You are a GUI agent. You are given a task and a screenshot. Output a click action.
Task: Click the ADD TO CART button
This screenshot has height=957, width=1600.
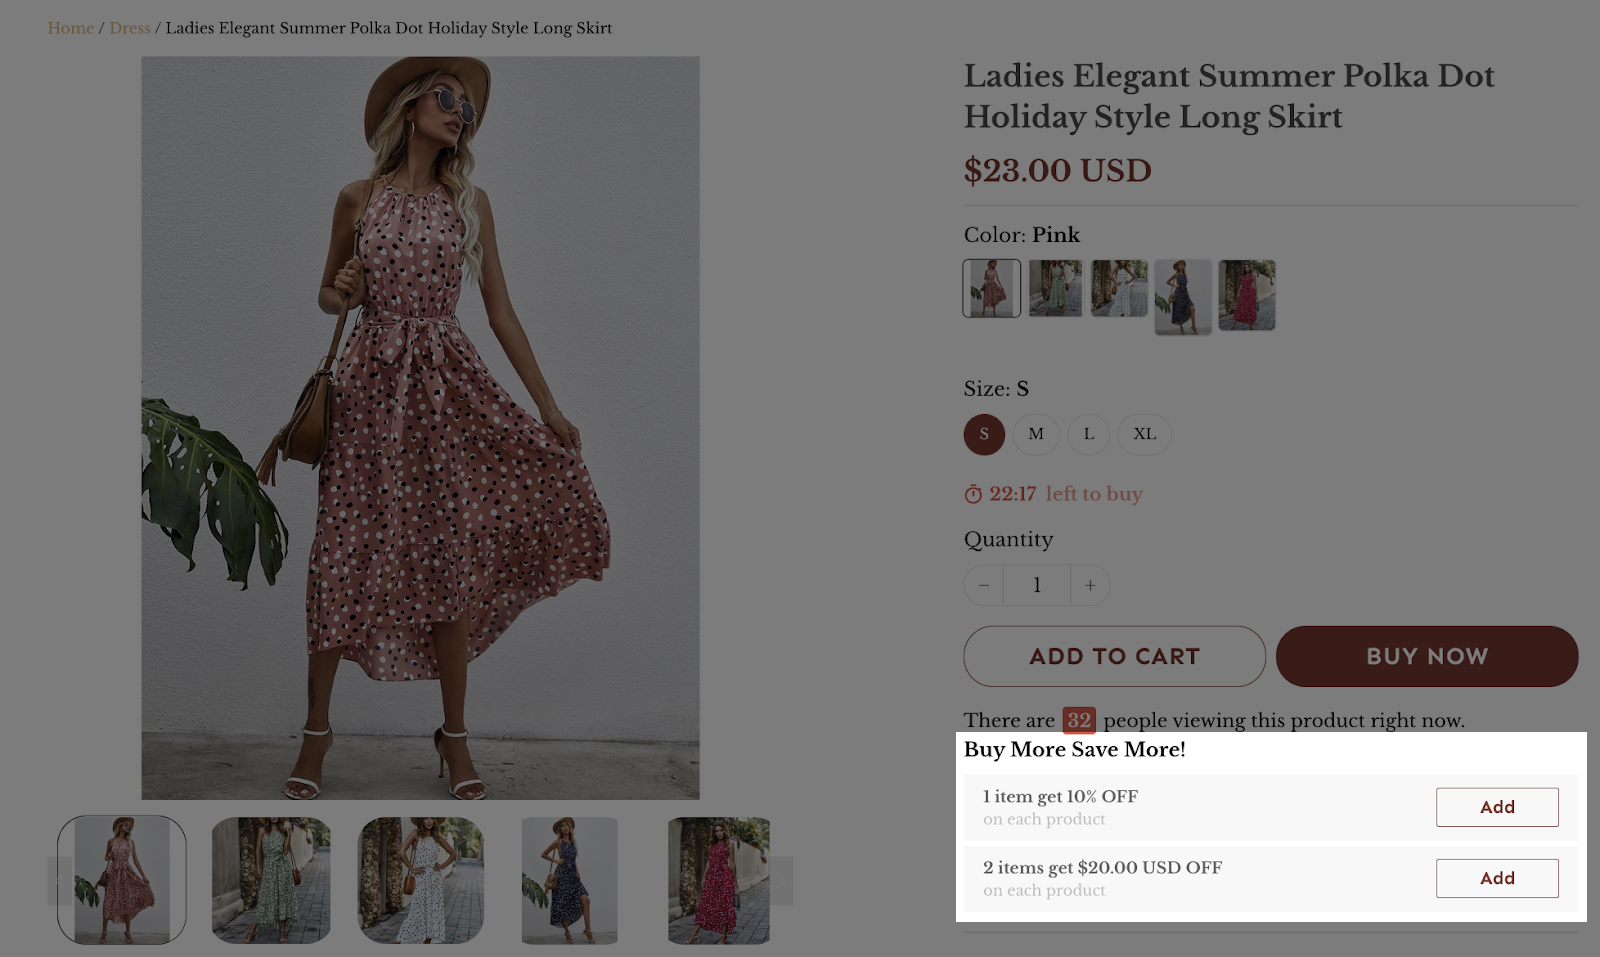[1114, 657]
